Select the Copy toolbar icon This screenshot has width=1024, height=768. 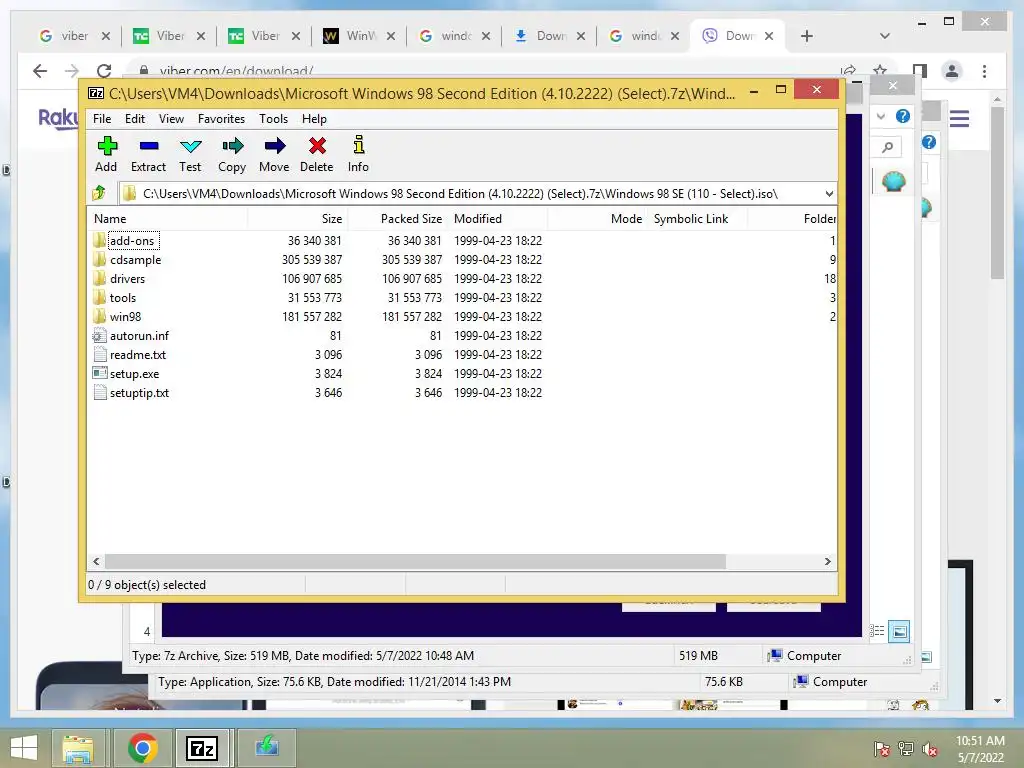[x=232, y=154]
